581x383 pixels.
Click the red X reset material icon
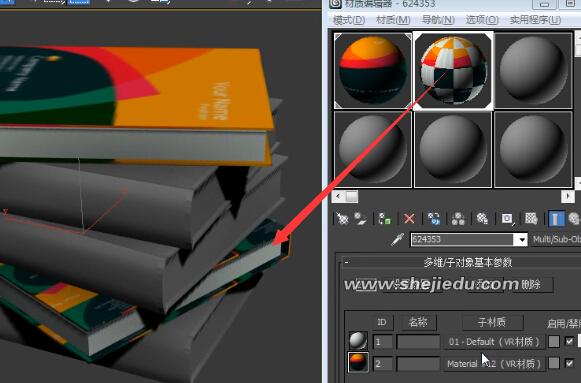409,219
